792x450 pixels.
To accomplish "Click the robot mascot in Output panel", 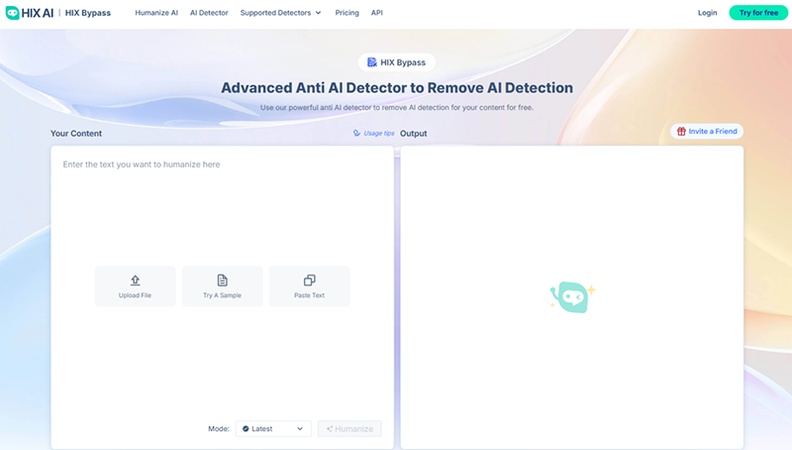I will pos(572,297).
